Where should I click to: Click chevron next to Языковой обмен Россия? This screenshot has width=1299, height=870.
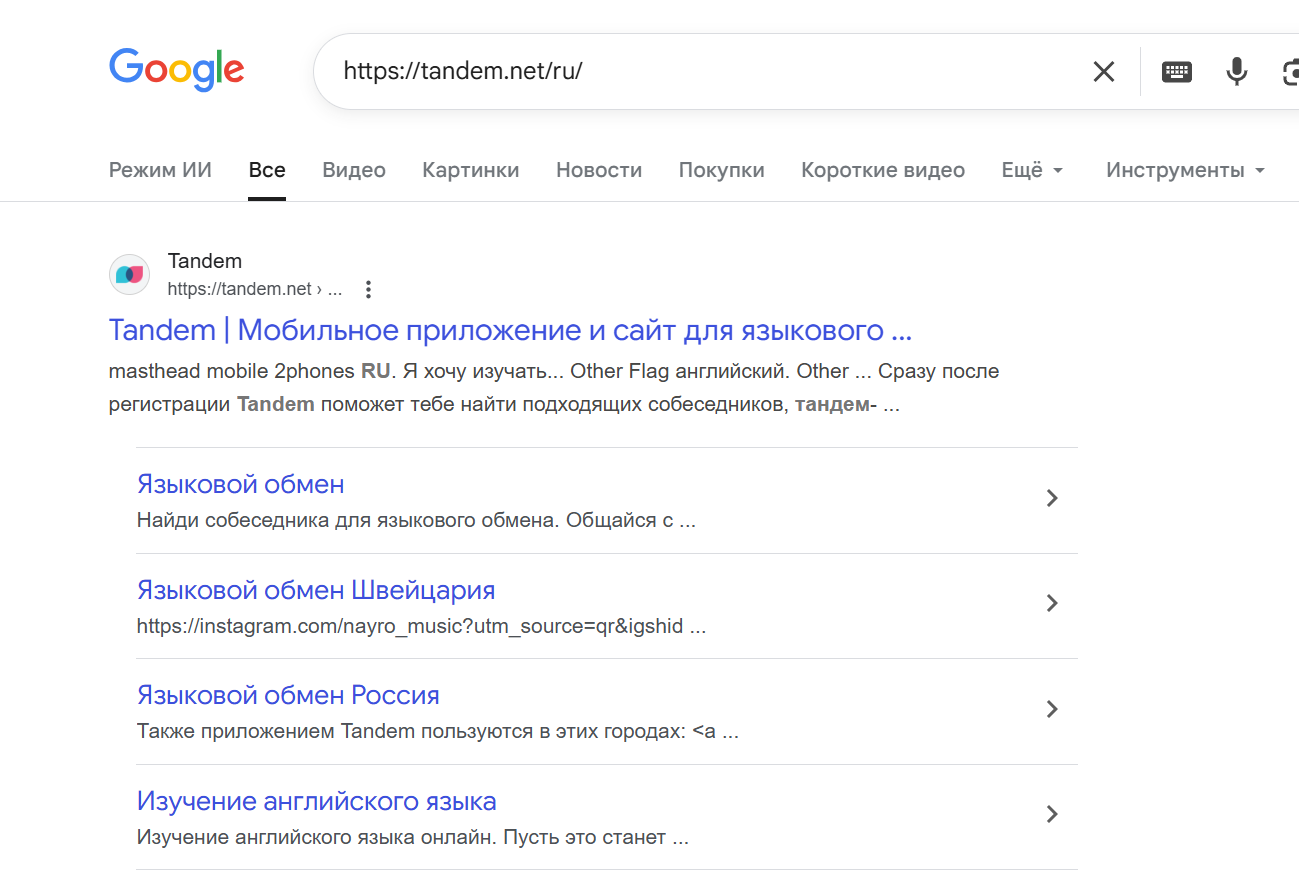1051,709
